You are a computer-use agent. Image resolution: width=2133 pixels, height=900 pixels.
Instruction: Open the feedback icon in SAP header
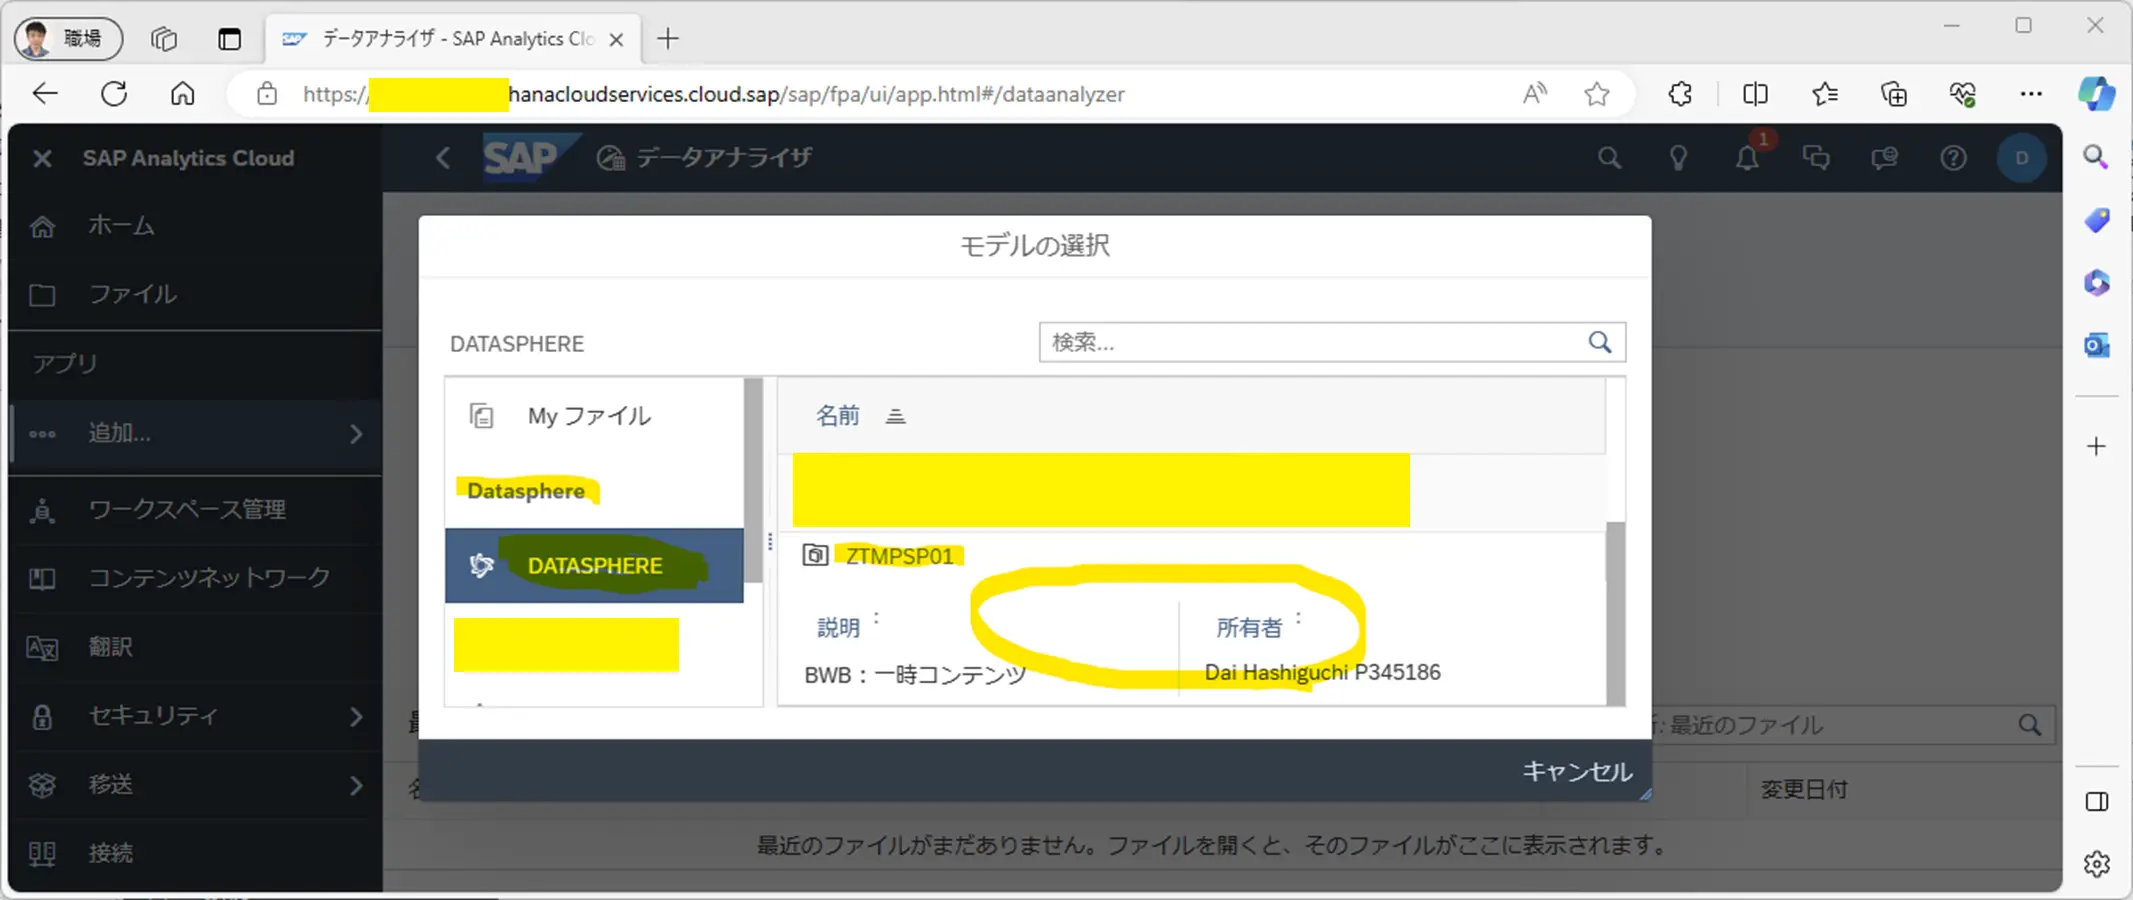click(1885, 158)
